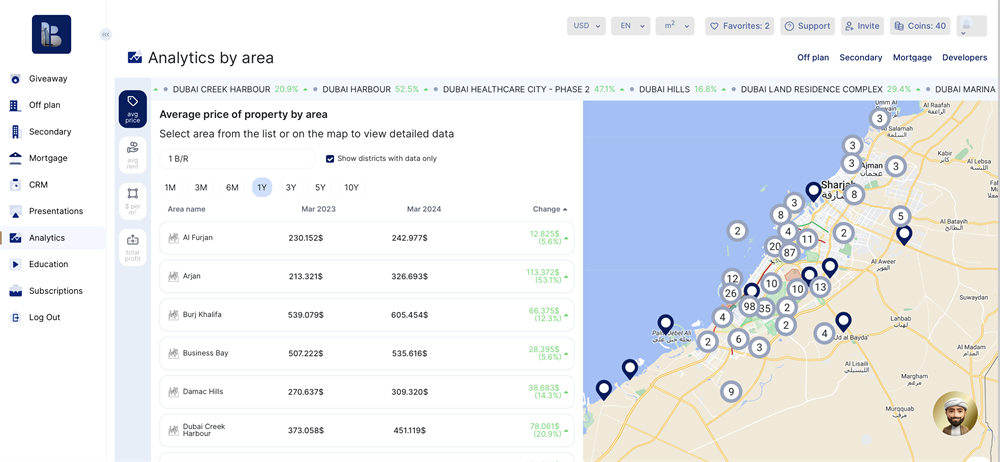Viewport: 1000px width, 462px height.
Task: Select the 3Y time range option
Action: (x=291, y=188)
